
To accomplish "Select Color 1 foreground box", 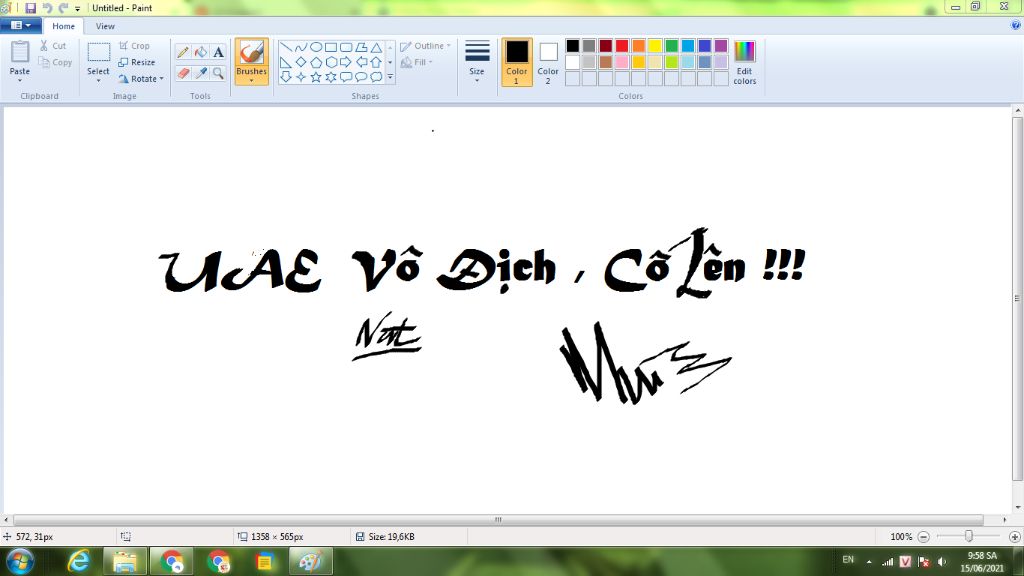I will click(517, 62).
